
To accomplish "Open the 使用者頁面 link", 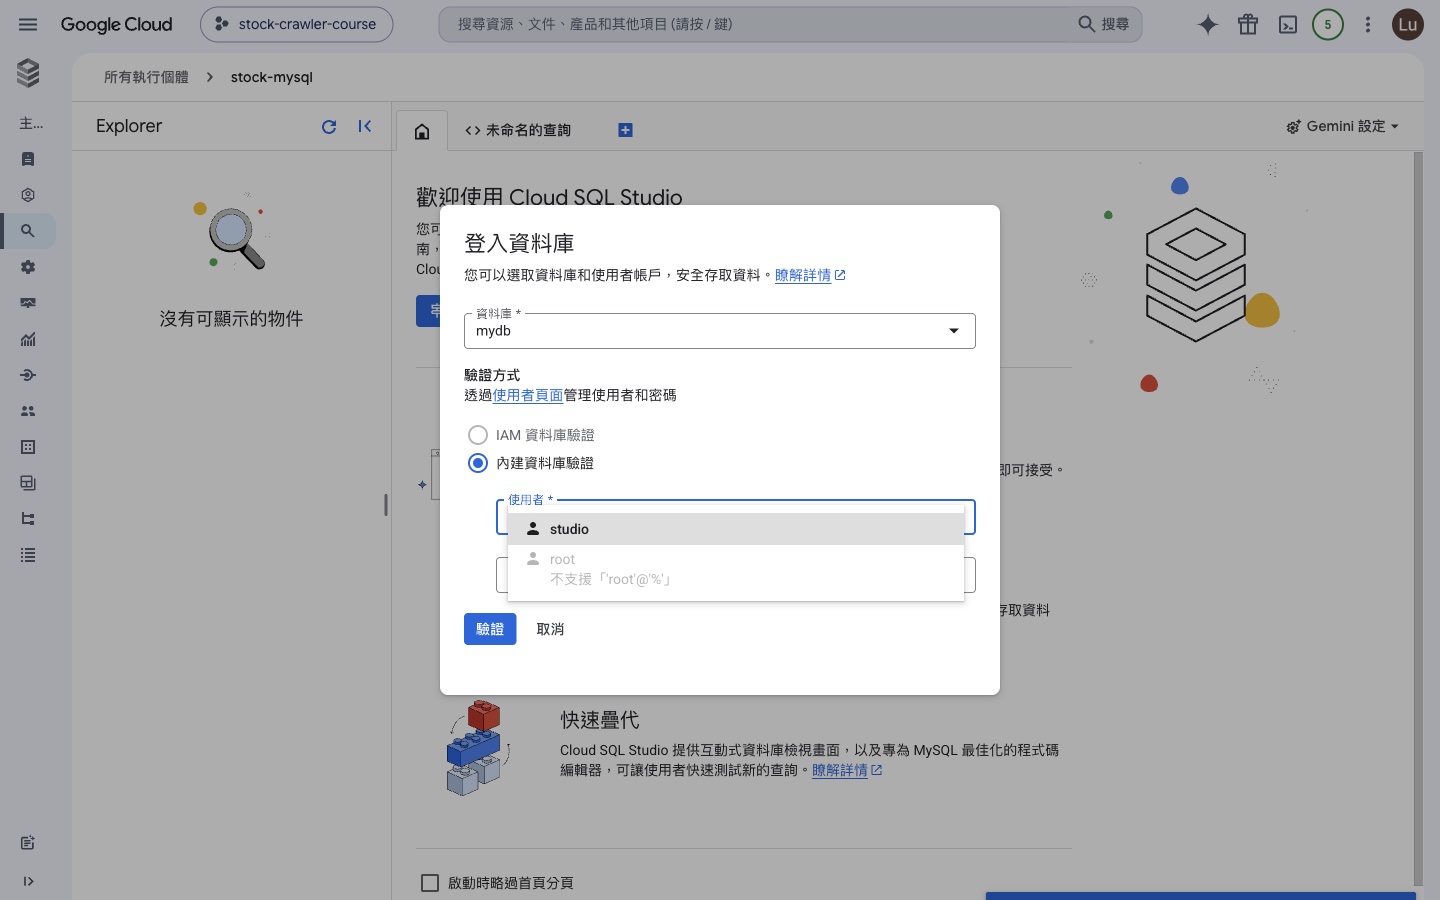I will [528, 395].
